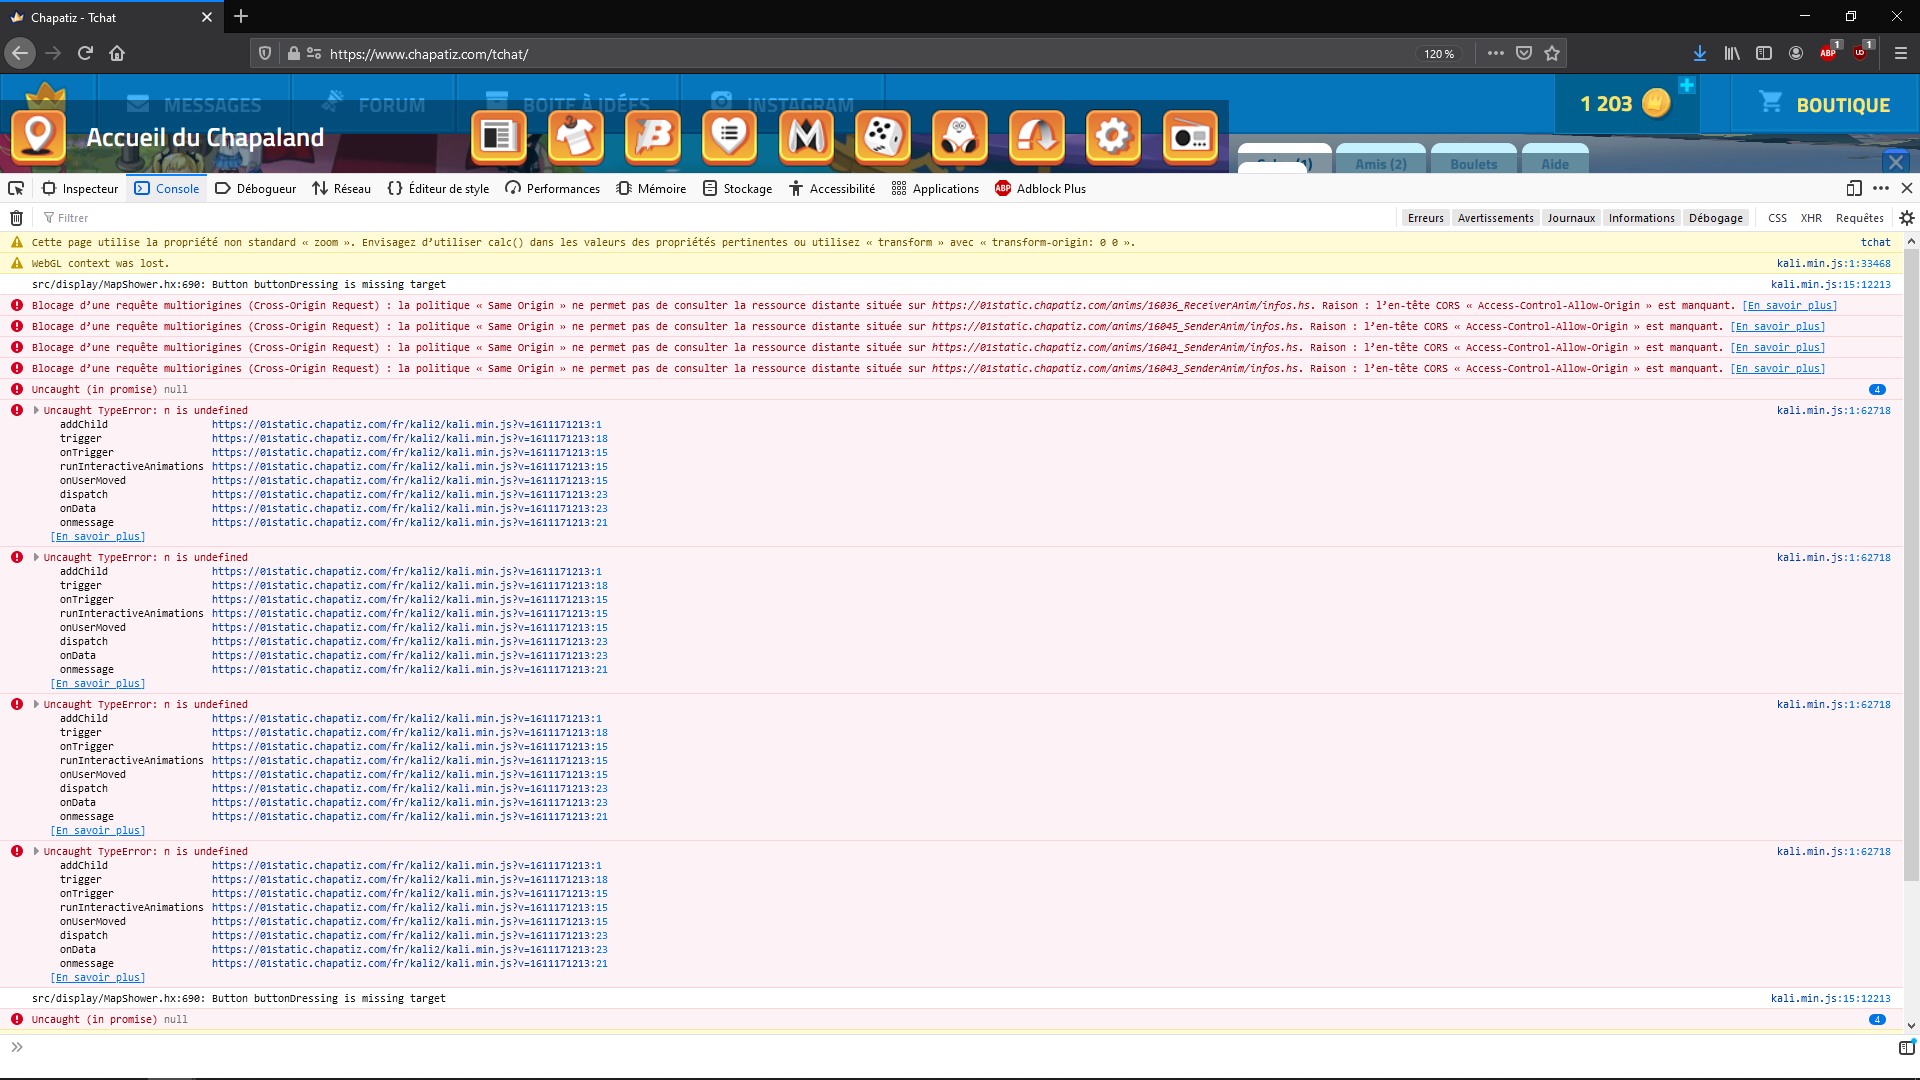Screen dimensions: 1920x1080
Task: Toggle the Erreurs console filter
Action: pos(1425,218)
